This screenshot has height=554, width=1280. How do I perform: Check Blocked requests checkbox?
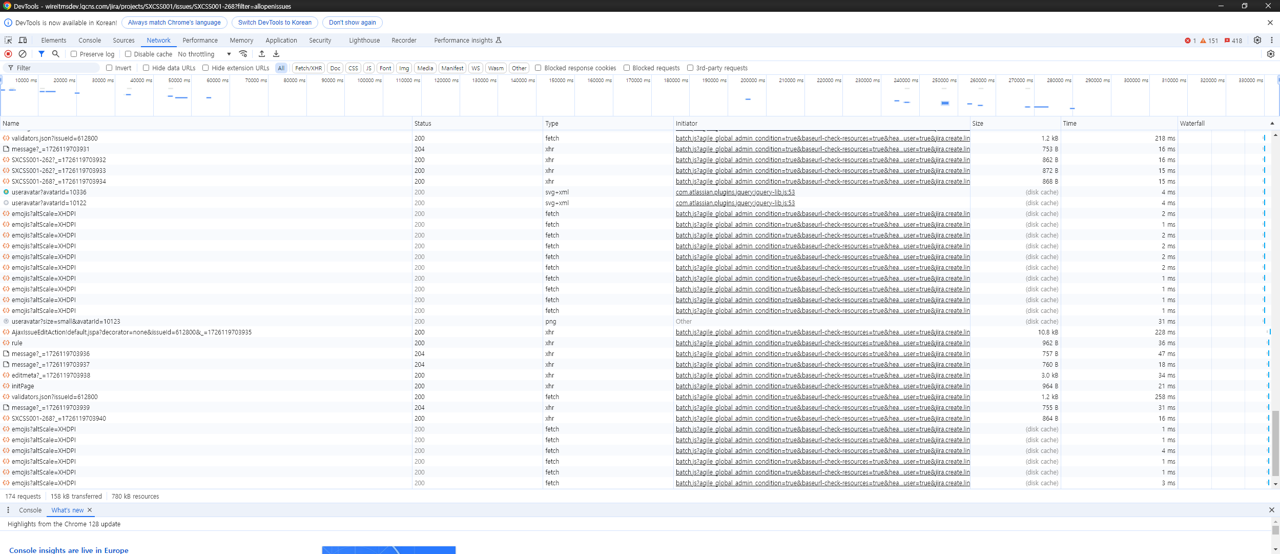point(627,68)
